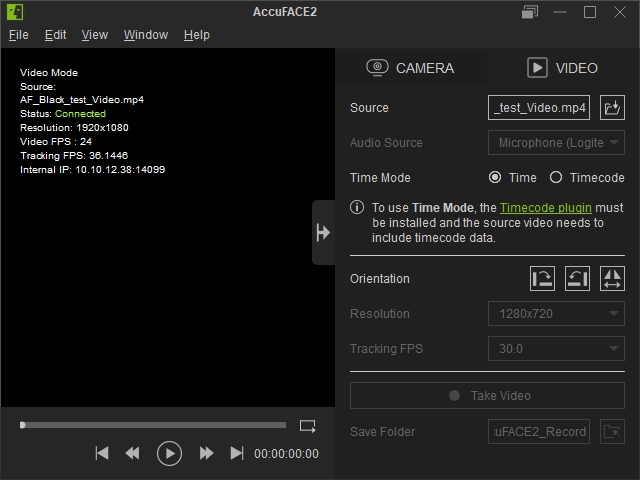
Task: Click the Resolution: 1920x1080 overlay text
Action: tap(74, 127)
